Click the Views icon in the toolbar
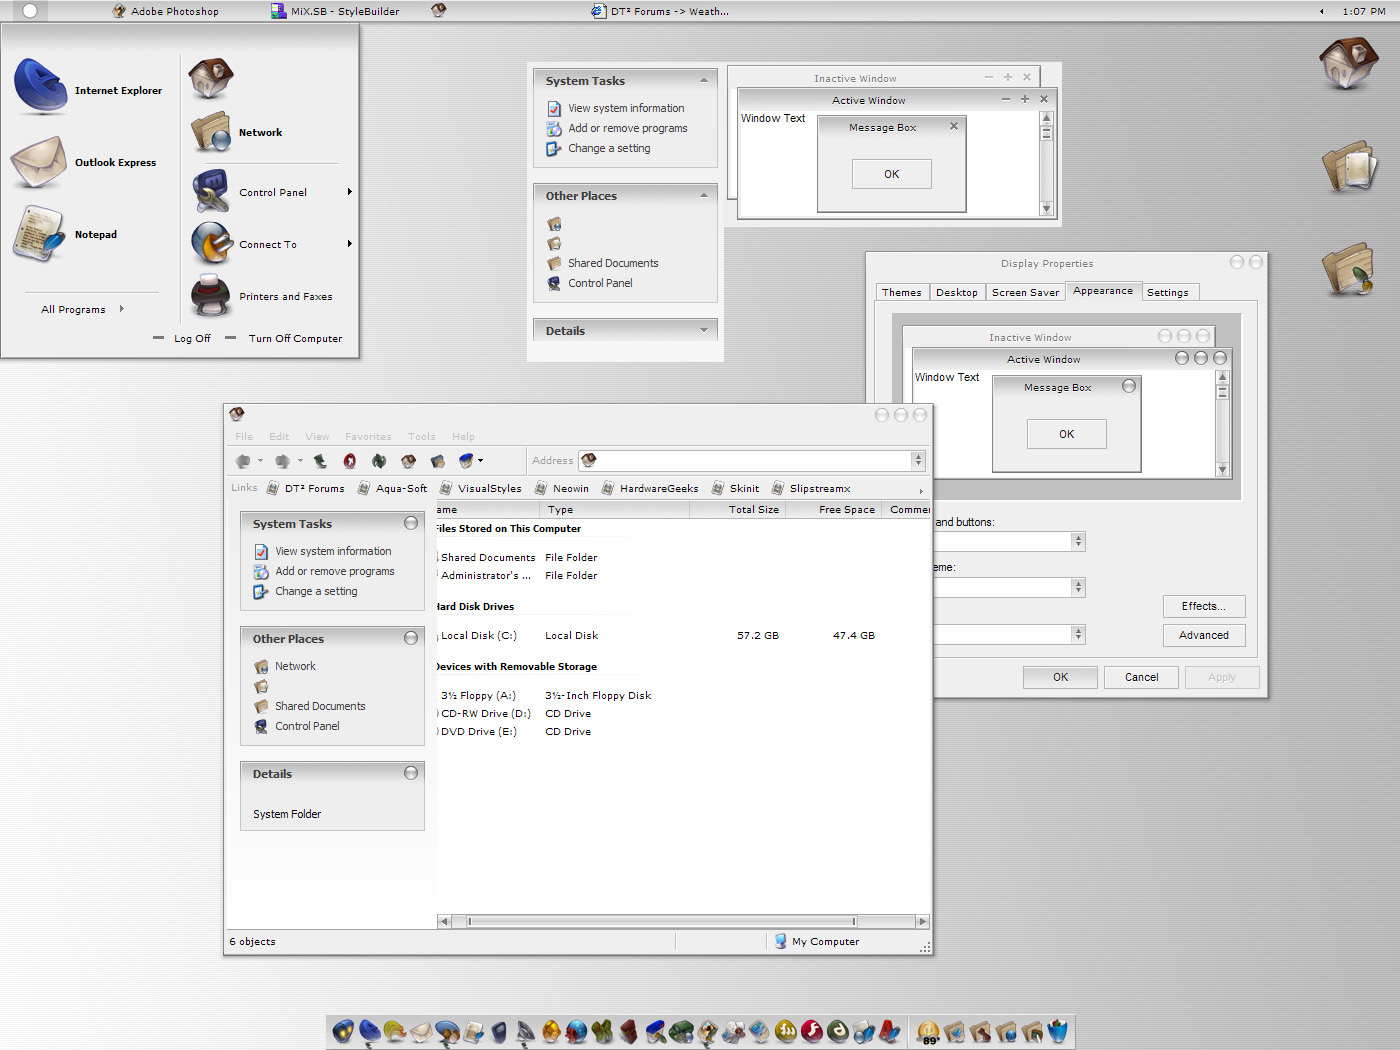1400x1050 pixels. point(466,461)
